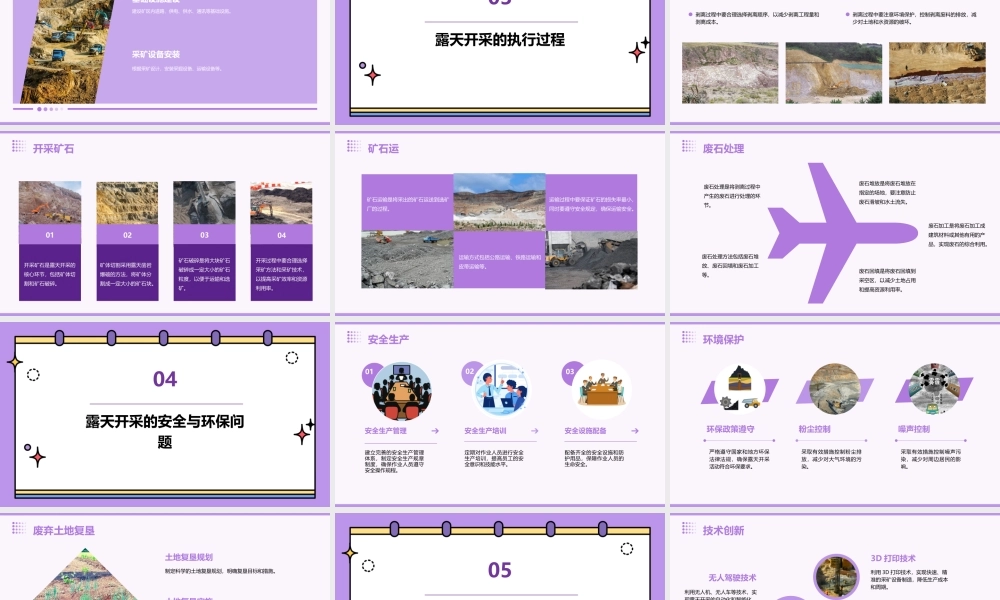Click the 安全生产管理 label
1000x600 pixels.
point(386,431)
